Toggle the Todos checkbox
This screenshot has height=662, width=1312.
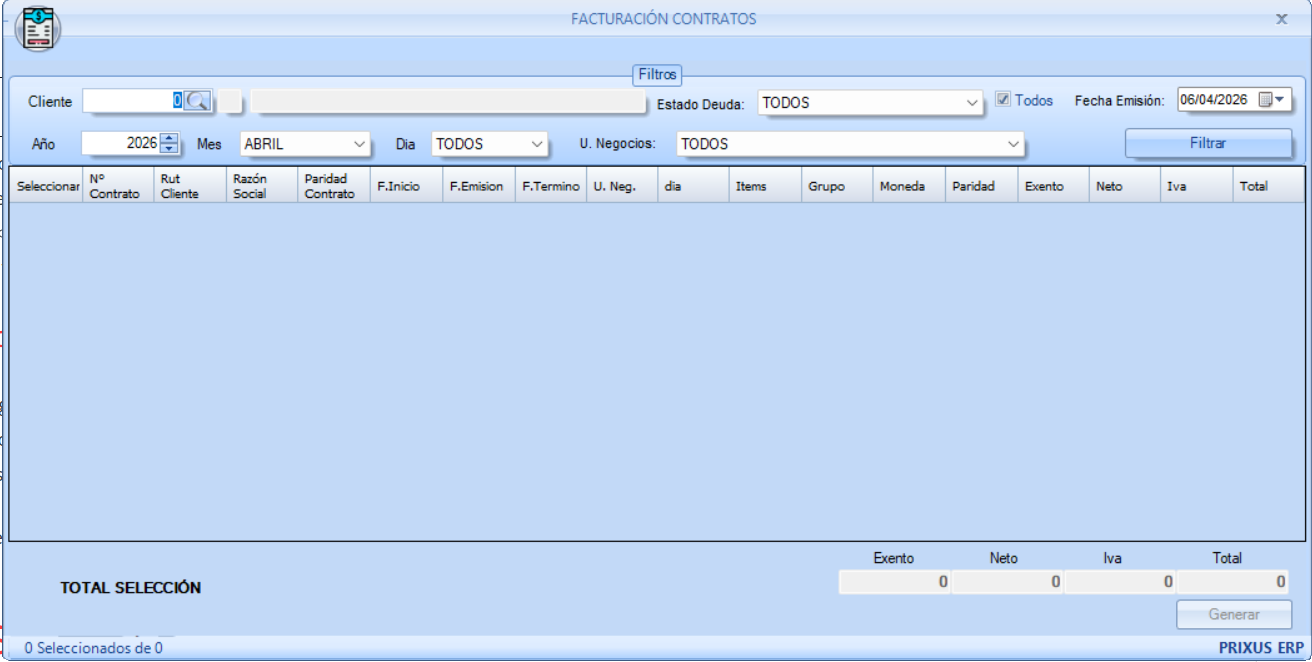pos(1003,100)
